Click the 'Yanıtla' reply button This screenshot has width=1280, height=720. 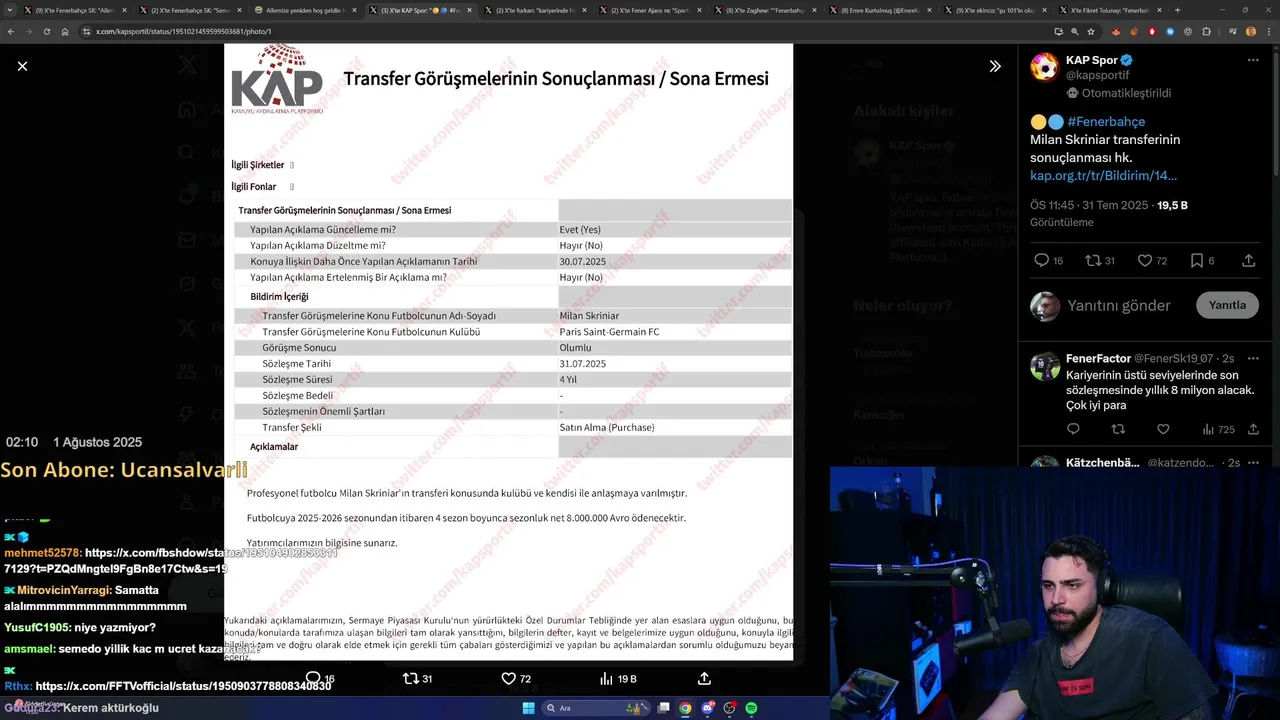click(x=1227, y=305)
